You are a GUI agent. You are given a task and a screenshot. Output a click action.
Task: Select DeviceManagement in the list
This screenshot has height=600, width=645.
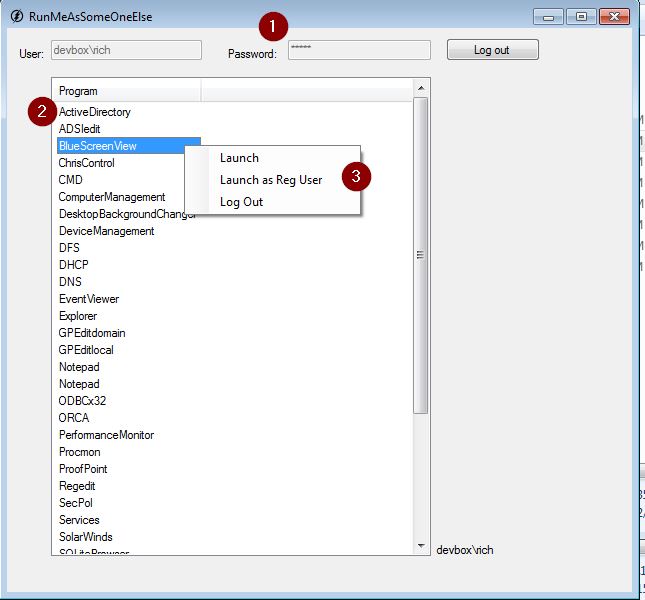106,231
